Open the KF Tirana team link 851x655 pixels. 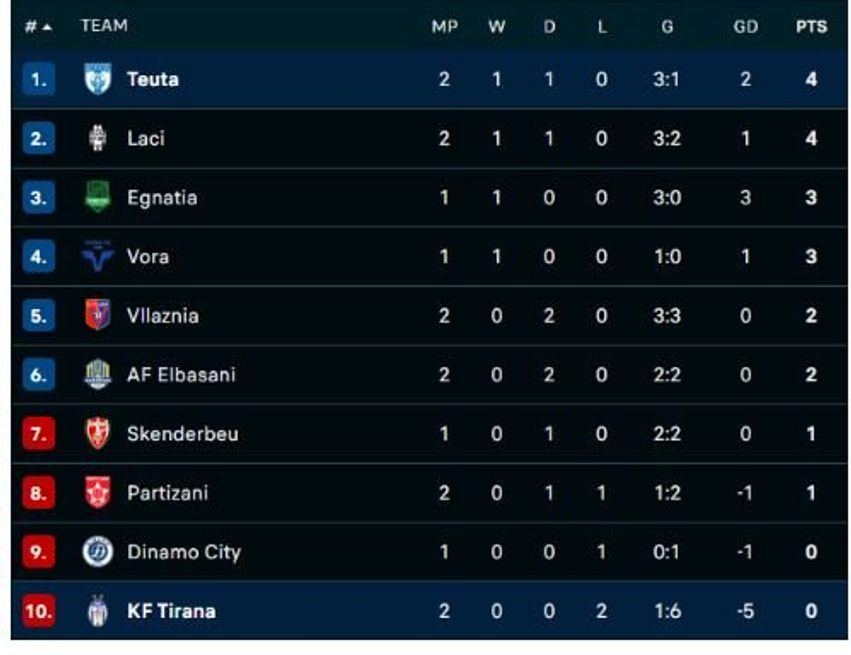pyautogui.click(x=172, y=611)
